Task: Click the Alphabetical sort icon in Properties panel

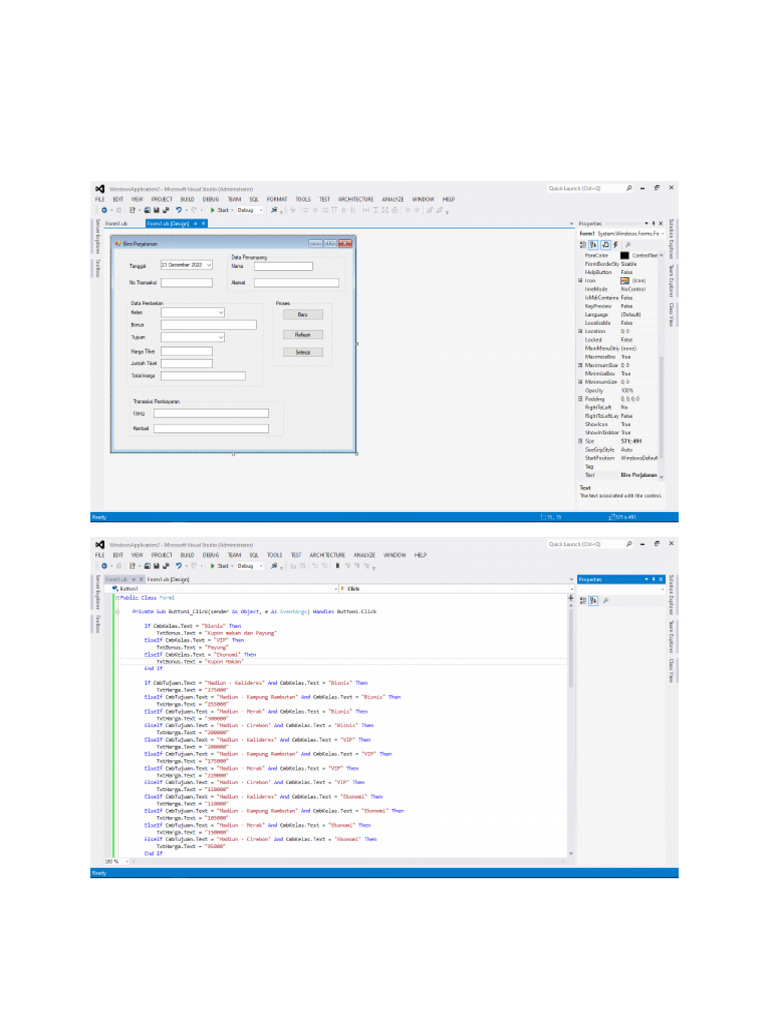Action: 594,244
